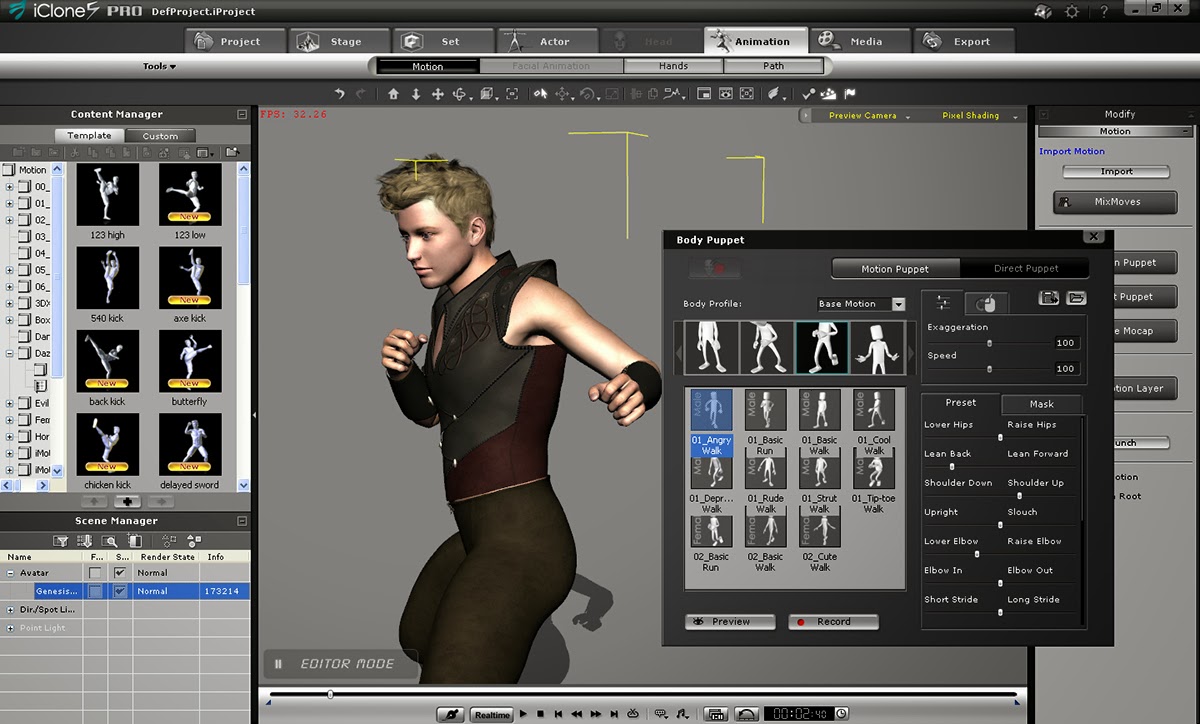This screenshot has width=1200, height=724.
Task: Open MixMoves from the Modify panel
Action: click(1115, 201)
